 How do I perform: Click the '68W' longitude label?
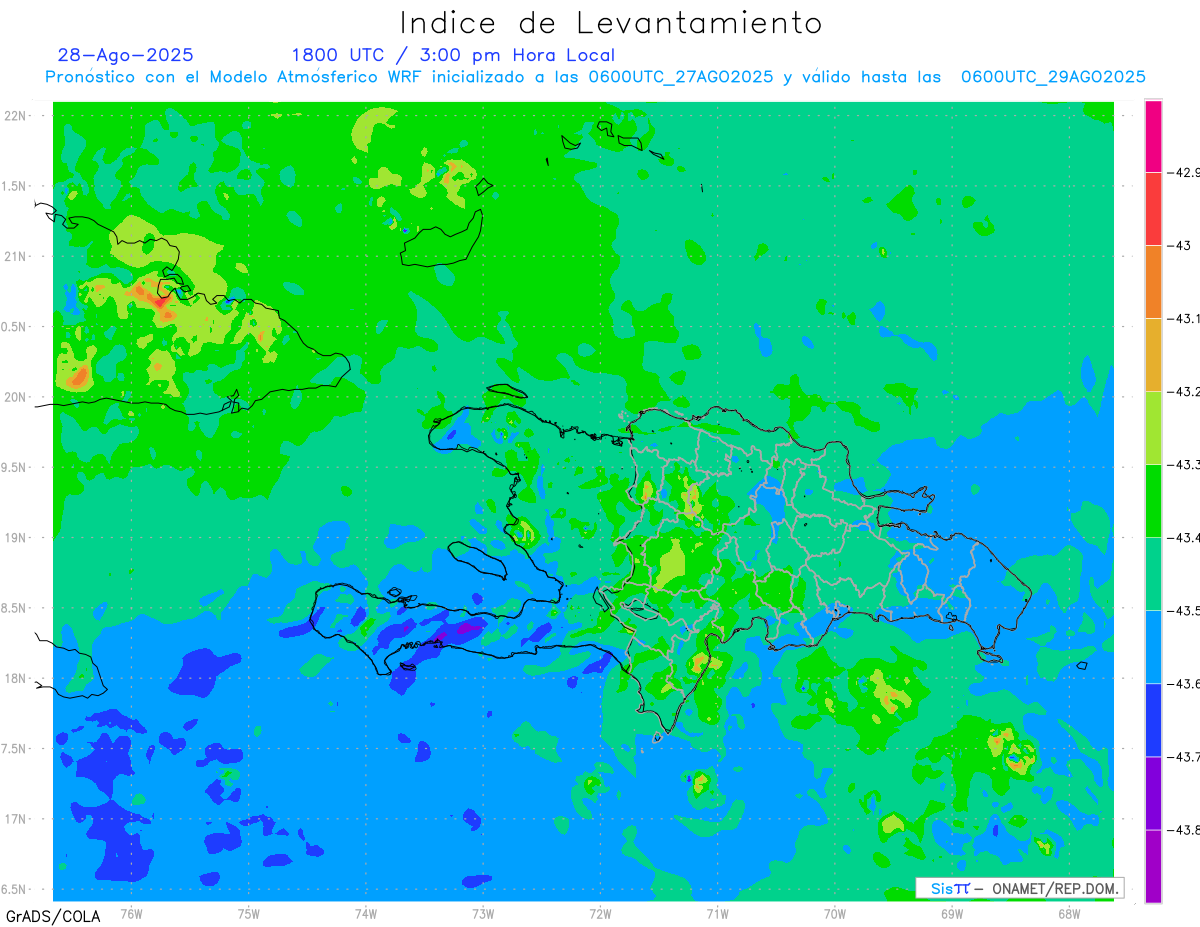(1069, 912)
